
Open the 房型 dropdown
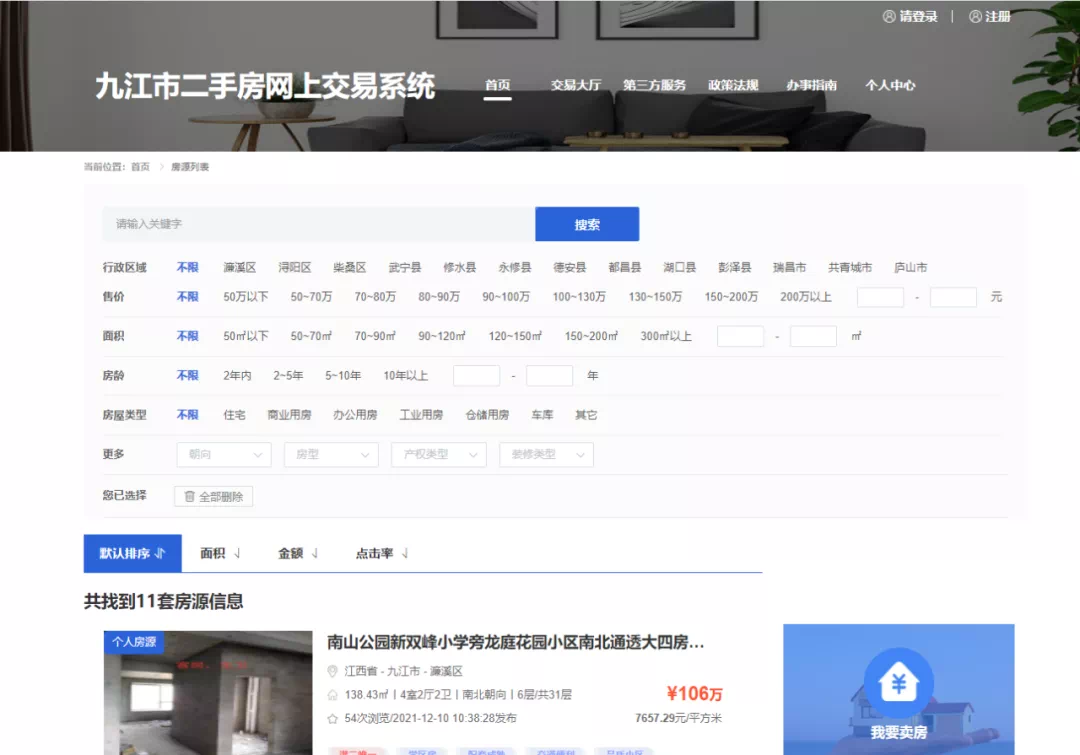pos(331,455)
